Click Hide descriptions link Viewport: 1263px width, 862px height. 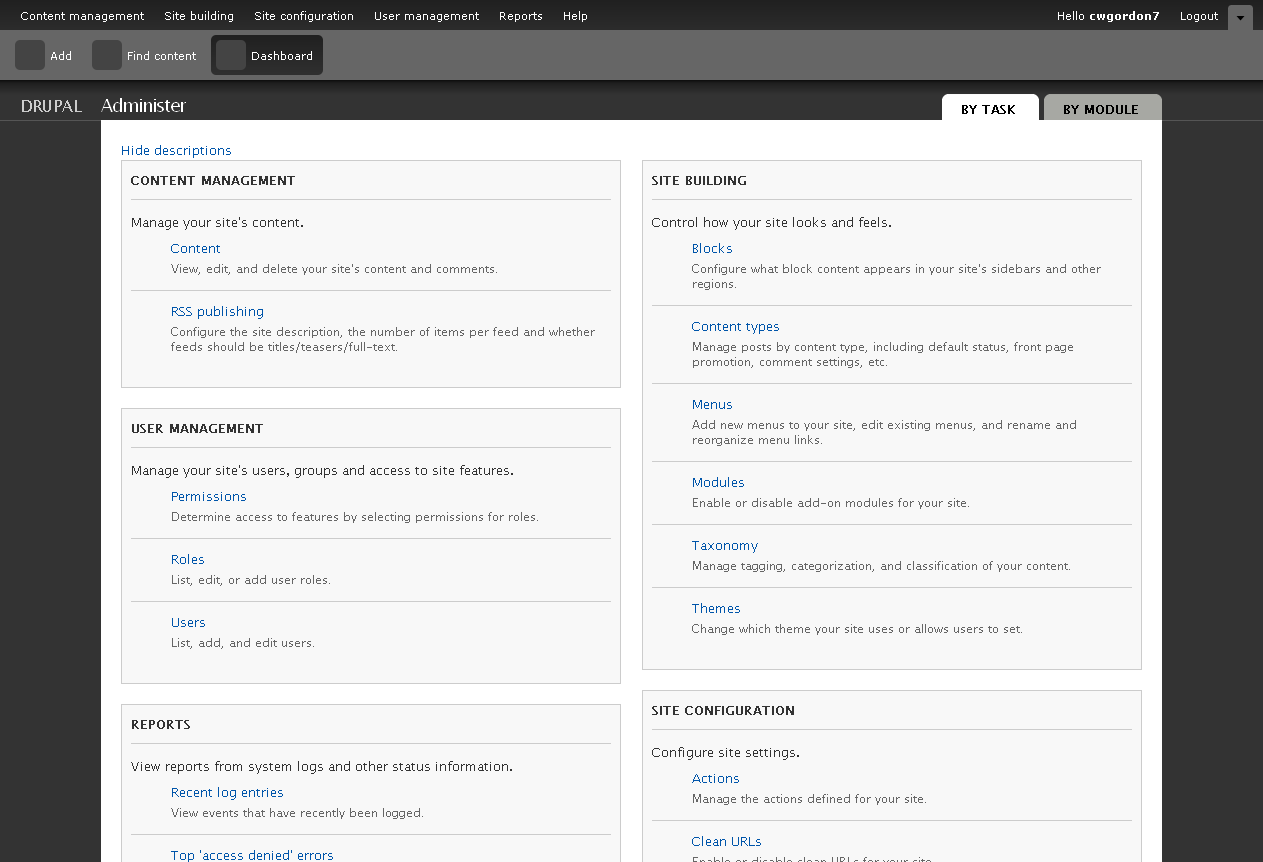point(176,150)
